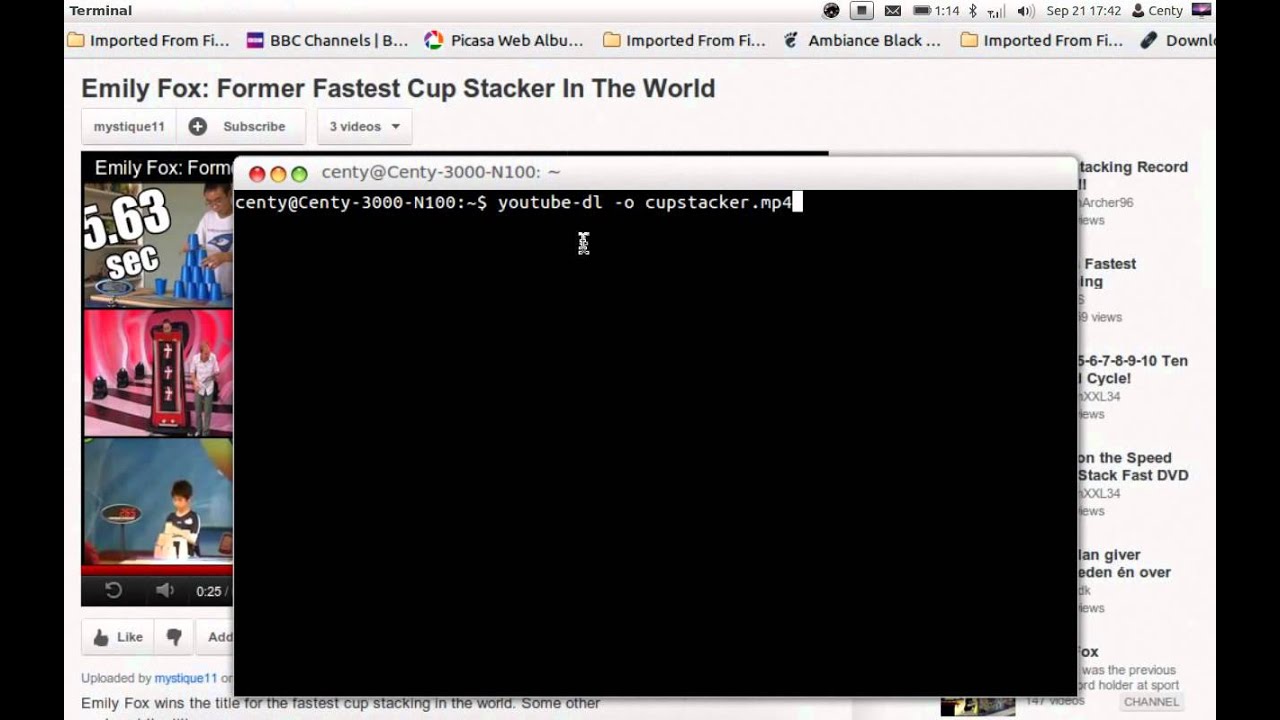Open the round dark indicator icon in top panel
This screenshot has width=1280, height=720.
tap(831, 11)
